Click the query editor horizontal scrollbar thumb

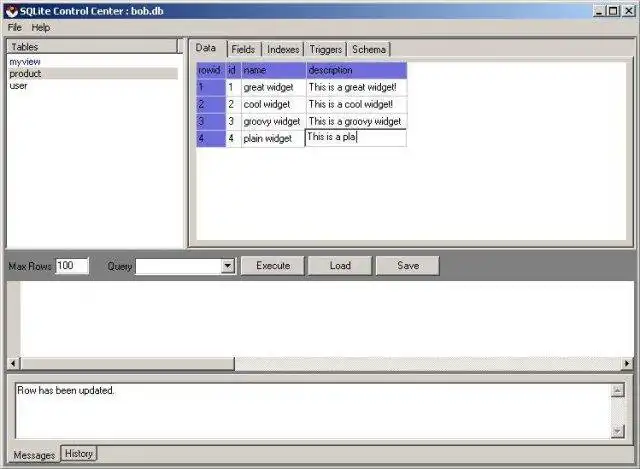tap(127, 363)
